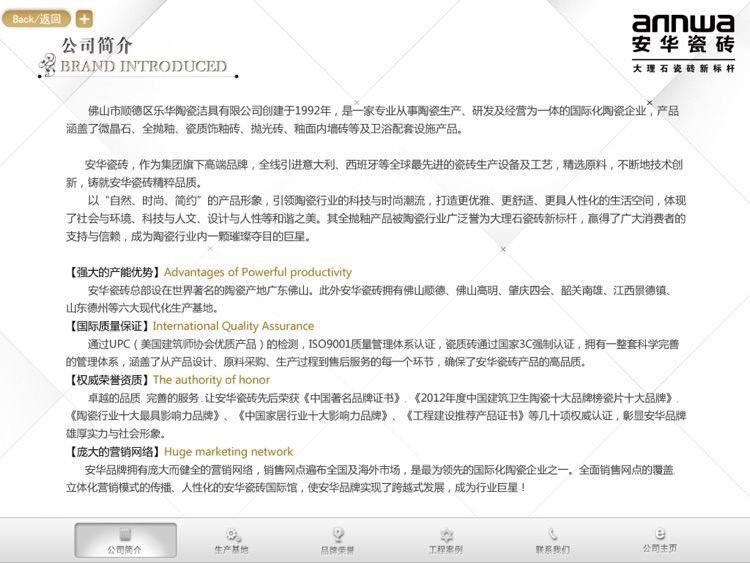Viewport: 750px width, 563px height.
Task: Click 大理石瓷砖新标杆 slogan under the logo
Action: pos(684,68)
